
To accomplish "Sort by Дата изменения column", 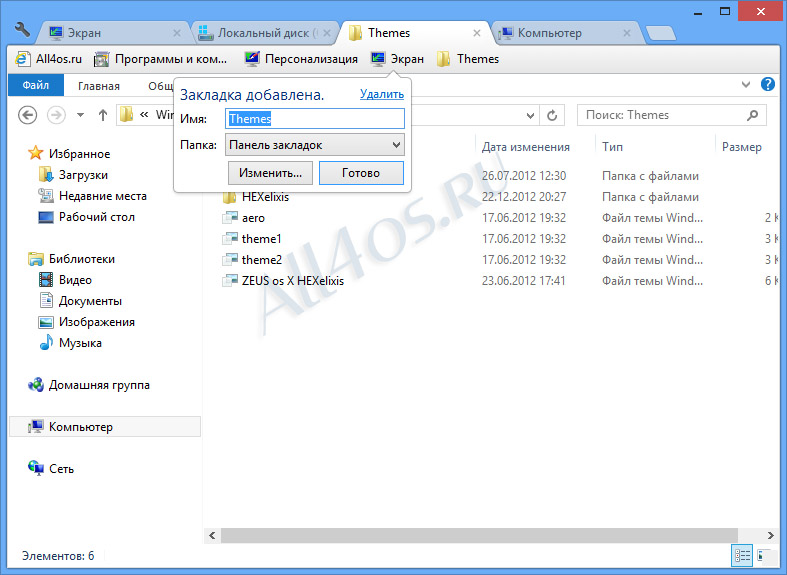I will [x=526, y=147].
